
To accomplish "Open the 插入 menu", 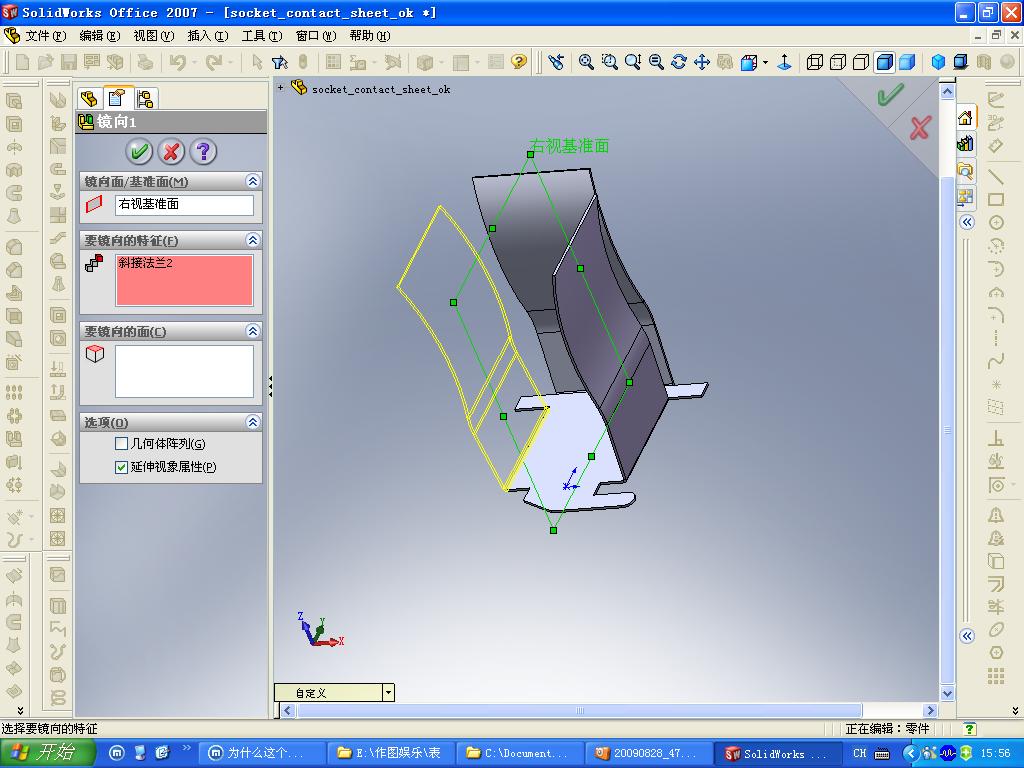I will pos(208,35).
